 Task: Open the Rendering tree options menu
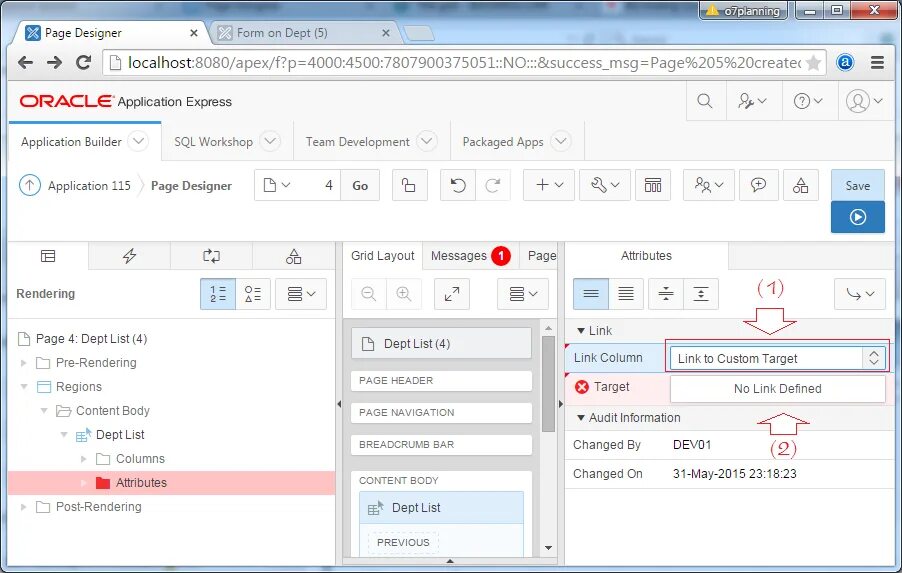pos(301,294)
